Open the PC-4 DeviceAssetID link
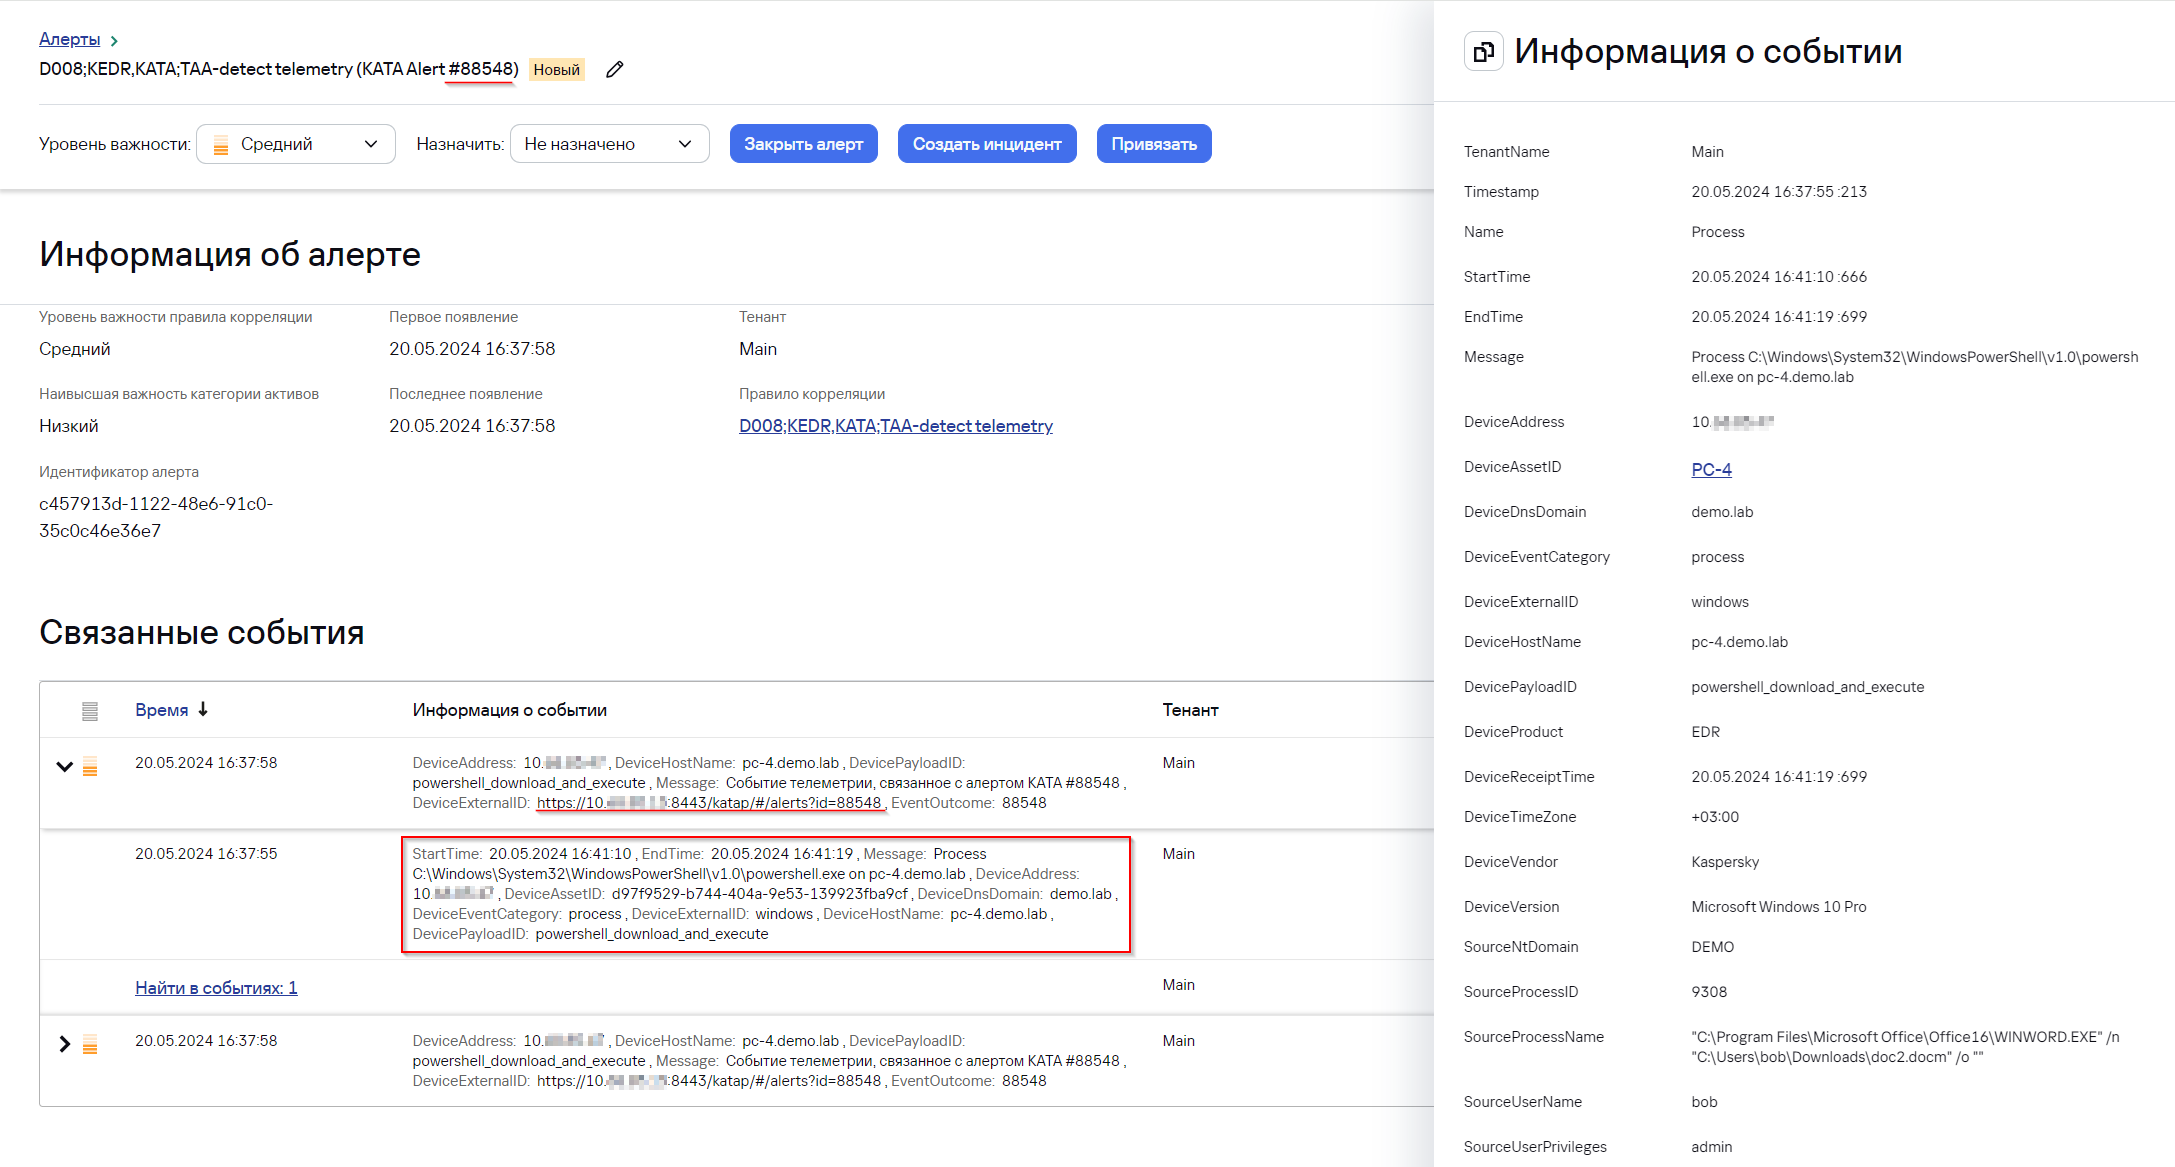The height and width of the screenshot is (1167, 2175). click(x=1711, y=469)
